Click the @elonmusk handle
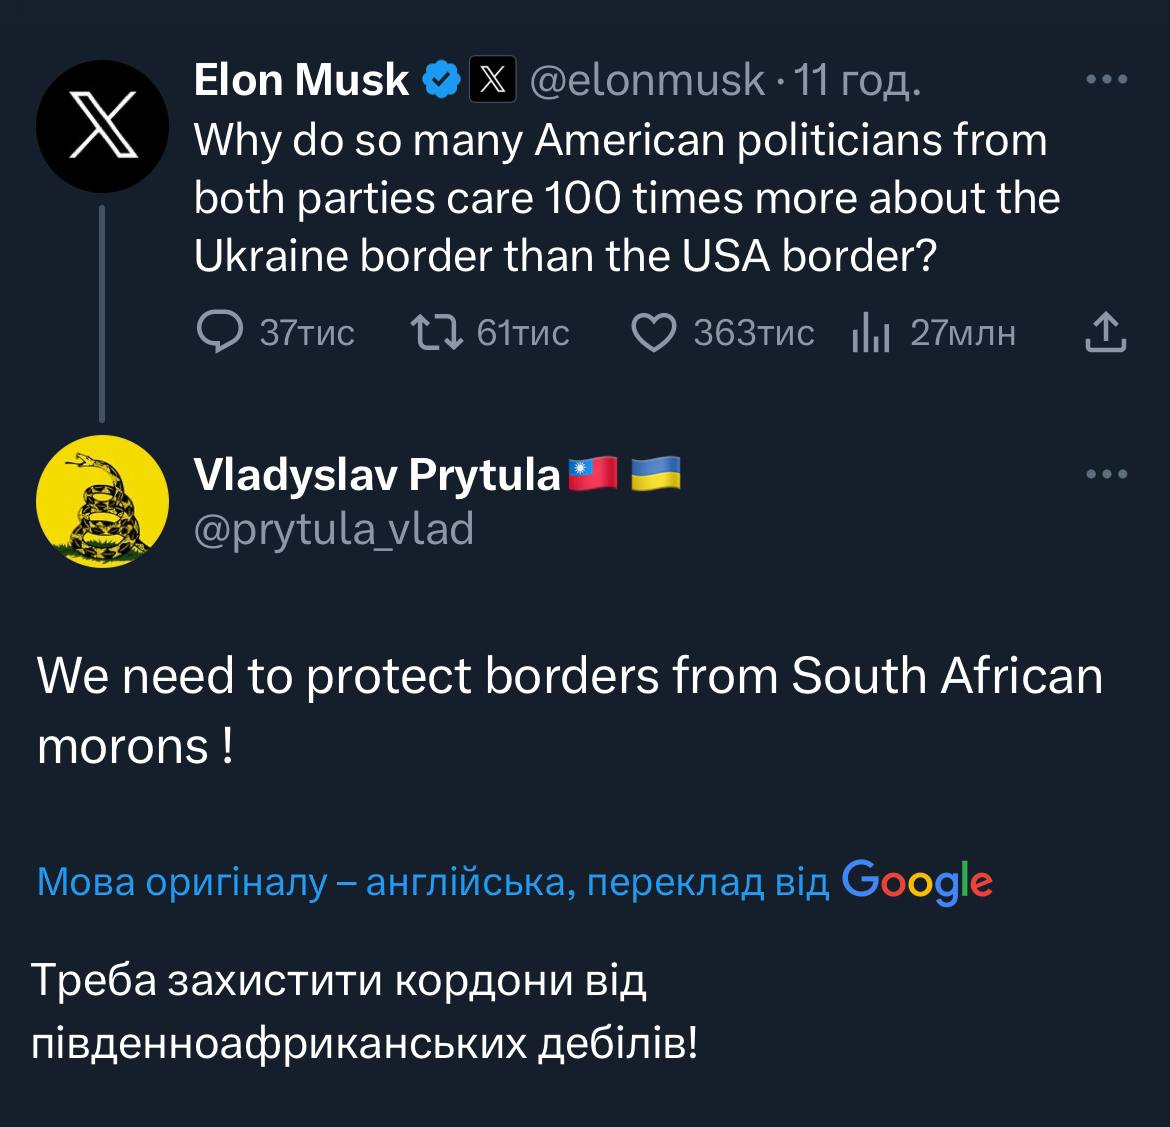This screenshot has height=1127, width=1170. (646, 80)
